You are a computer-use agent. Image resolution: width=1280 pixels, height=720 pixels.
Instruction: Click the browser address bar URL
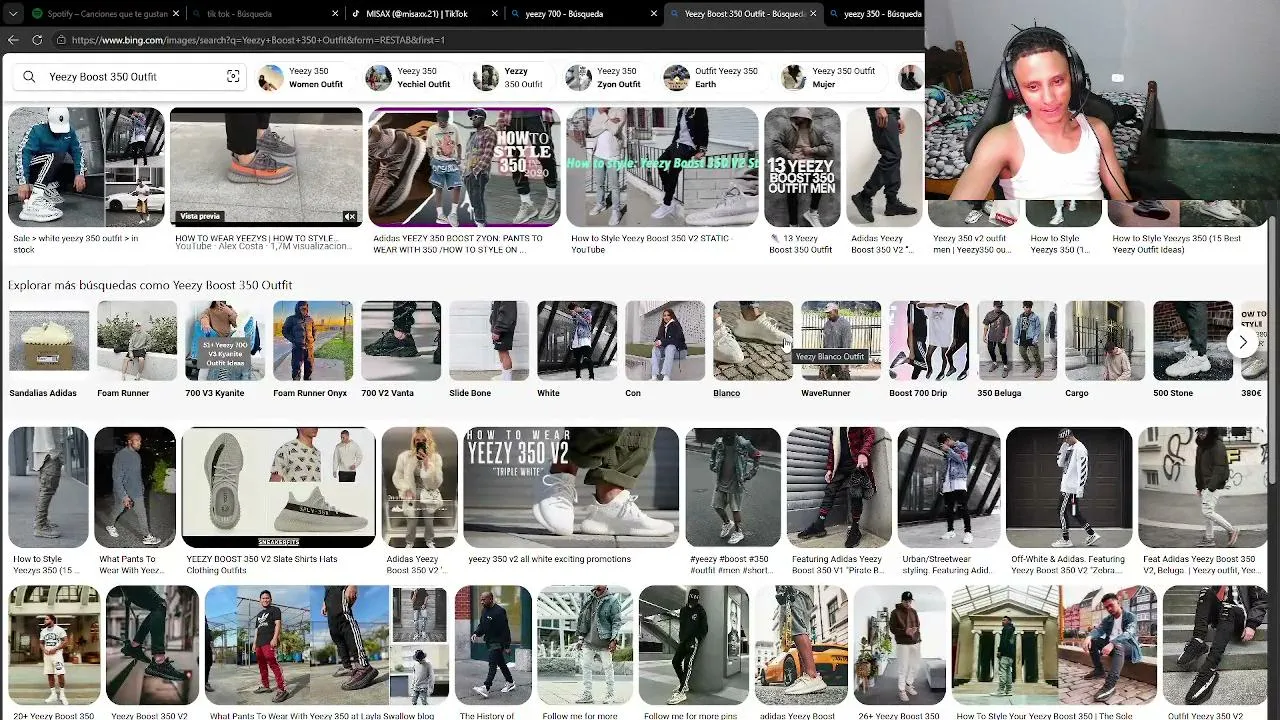click(258, 40)
